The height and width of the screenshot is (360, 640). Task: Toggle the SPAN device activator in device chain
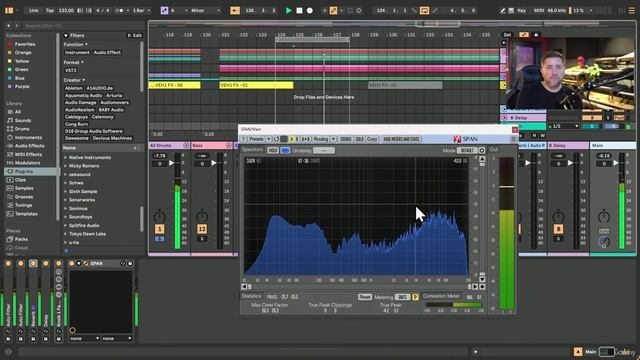[72, 264]
